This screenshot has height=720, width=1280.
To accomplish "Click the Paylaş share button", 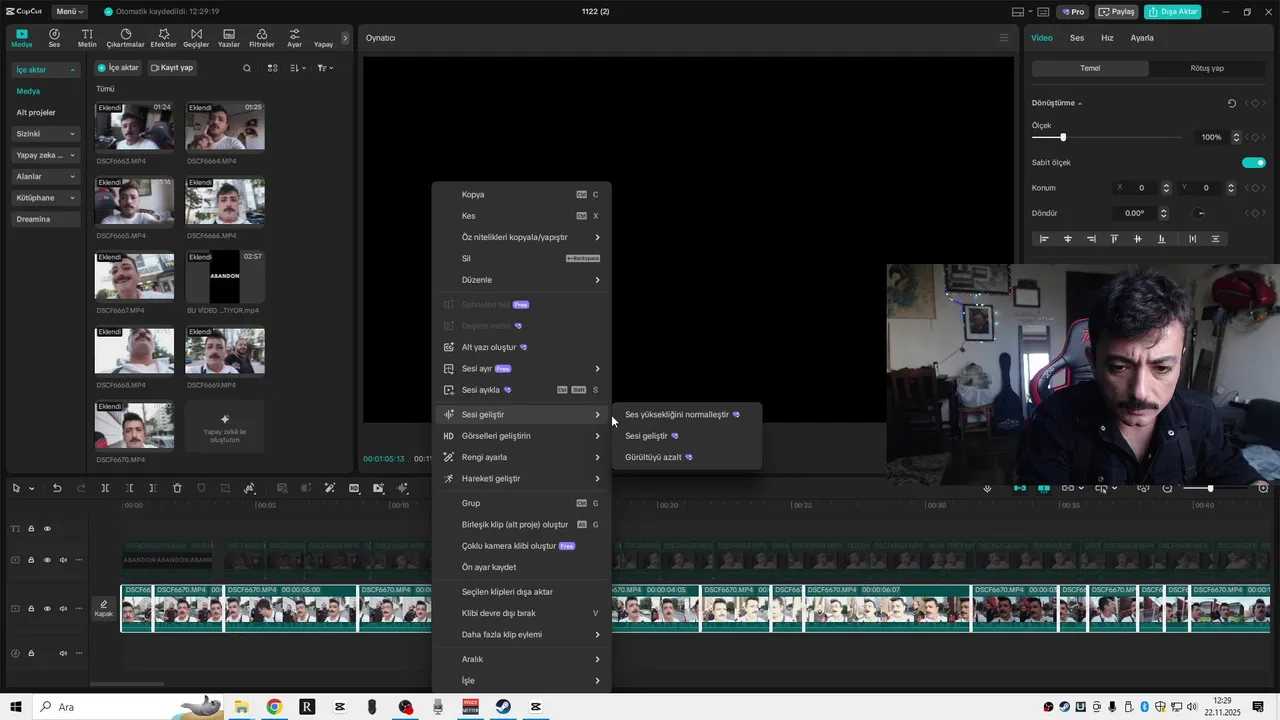I will pyautogui.click(x=1116, y=12).
